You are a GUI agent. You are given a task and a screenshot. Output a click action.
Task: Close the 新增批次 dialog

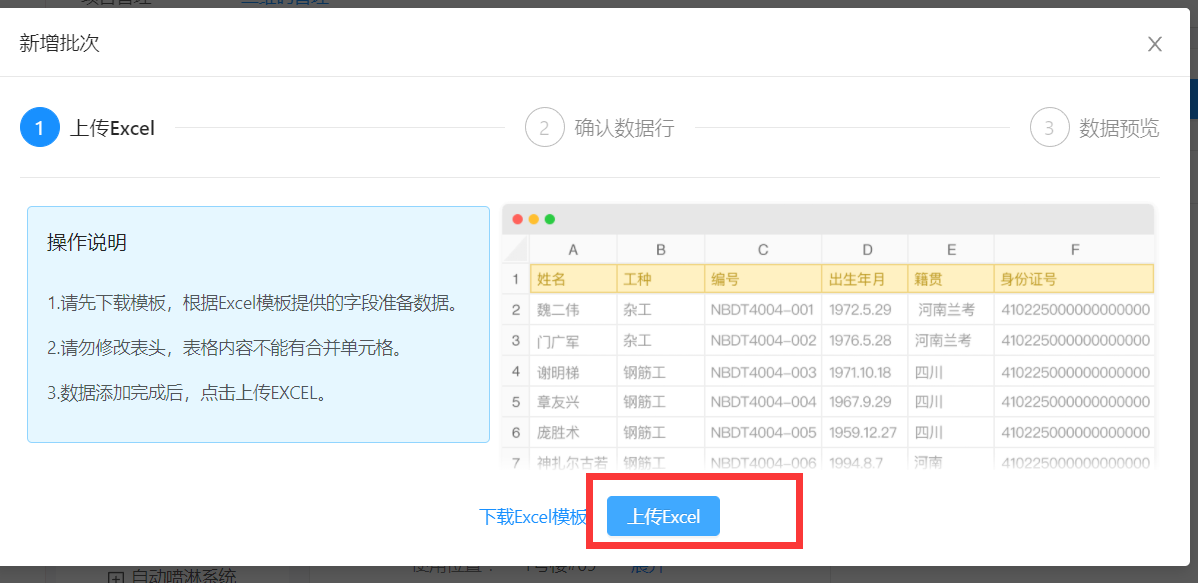click(x=1155, y=44)
